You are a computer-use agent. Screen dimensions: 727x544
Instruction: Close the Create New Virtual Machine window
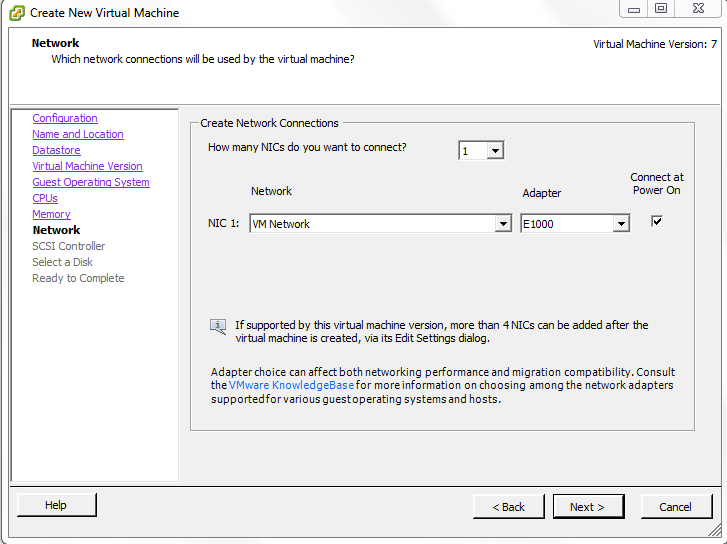click(700, 9)
